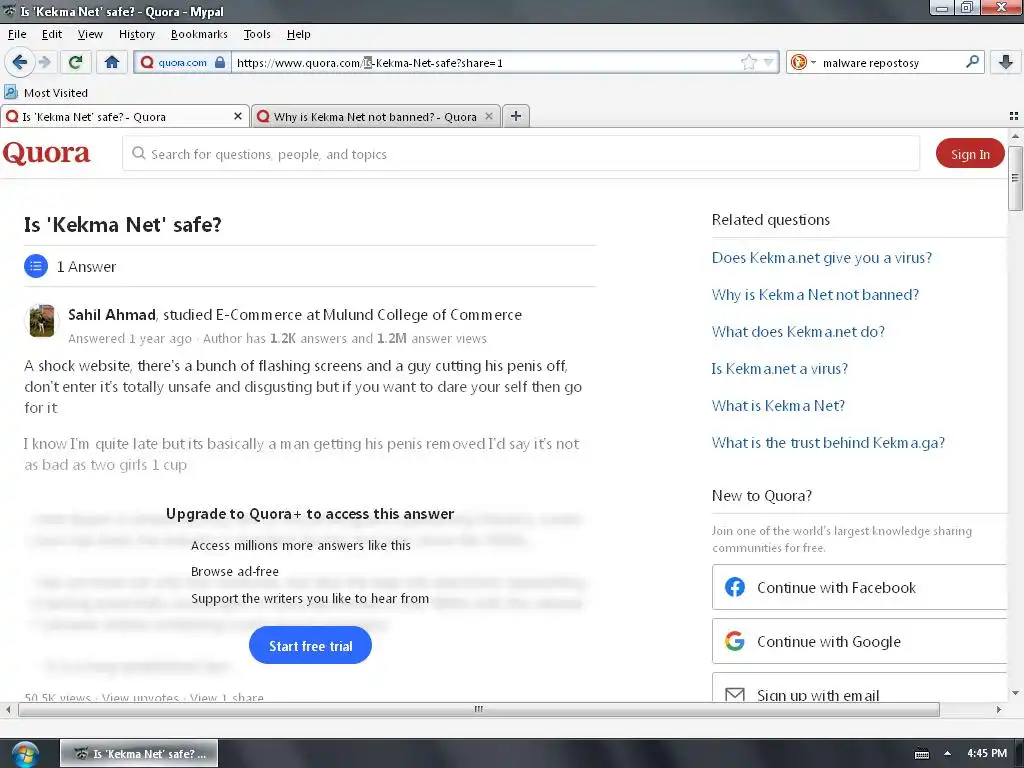1024x768 pixels.
Task: Open the Edit menu
Action: (x=52, y=34)
